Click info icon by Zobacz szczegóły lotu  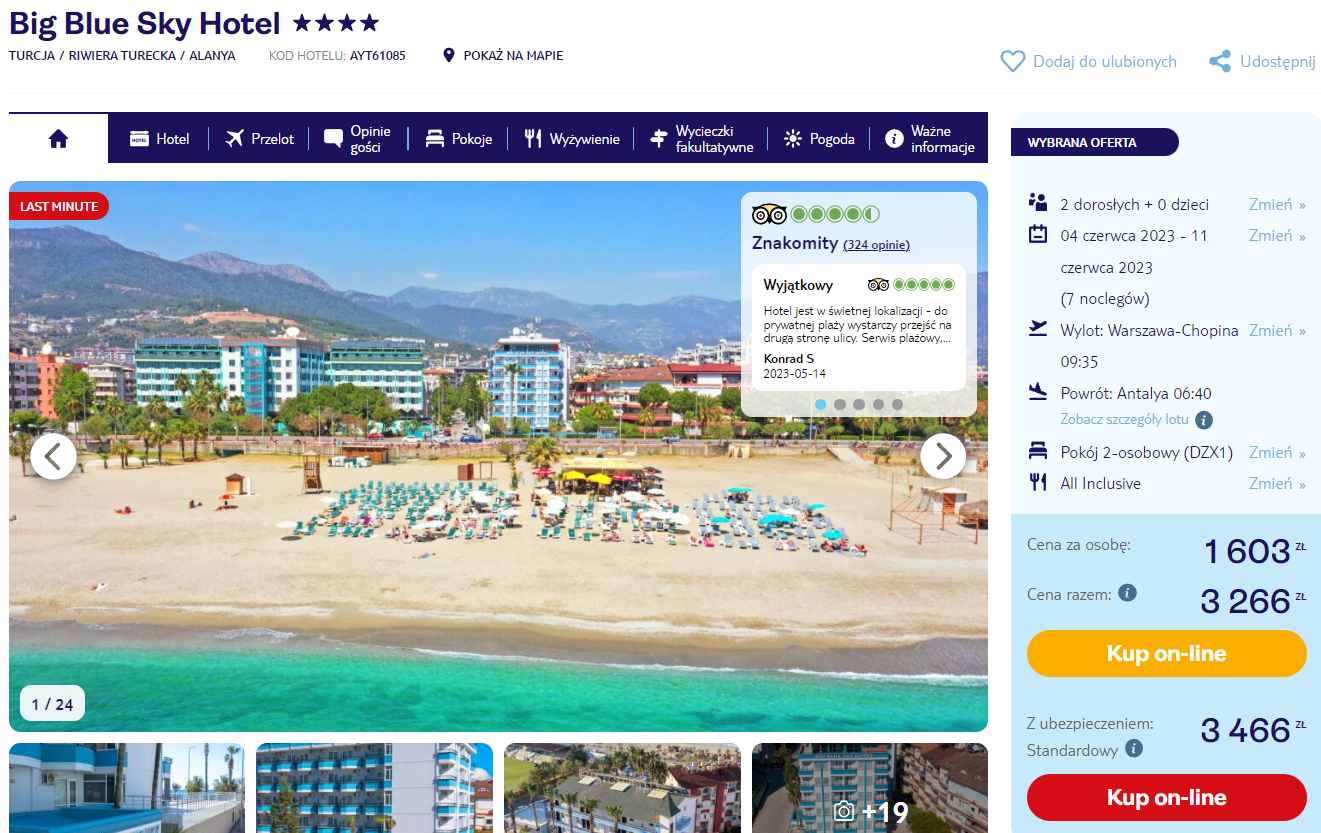pos(1204,420)
